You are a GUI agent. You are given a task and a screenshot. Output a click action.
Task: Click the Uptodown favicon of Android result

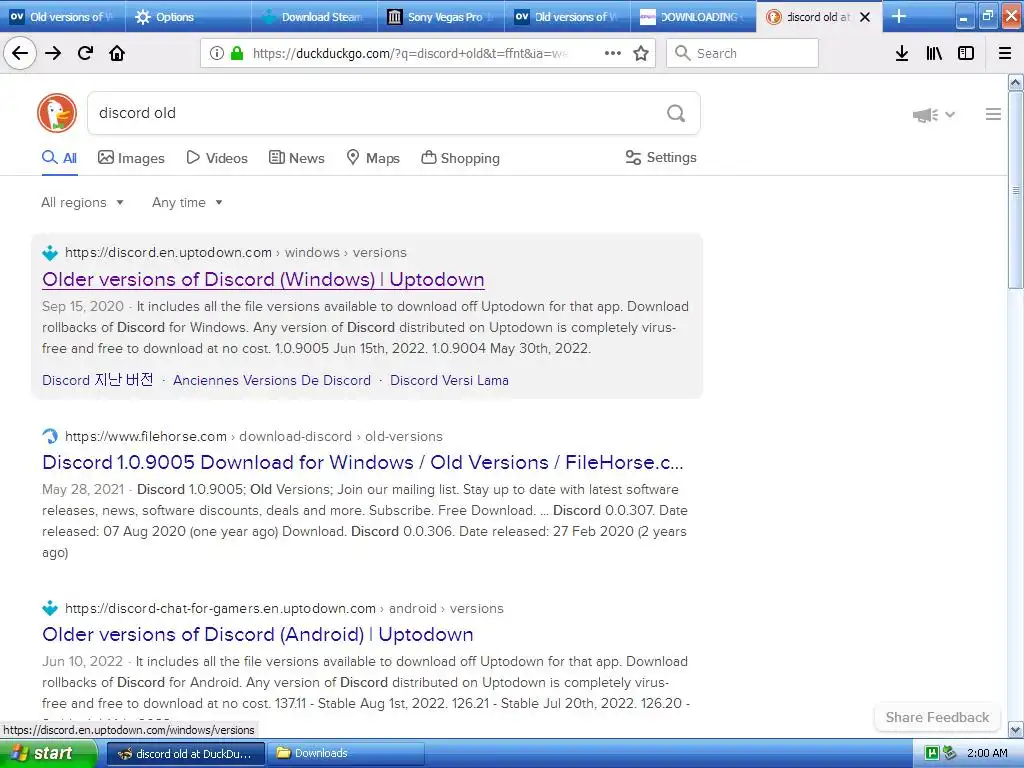coord(50,609)
